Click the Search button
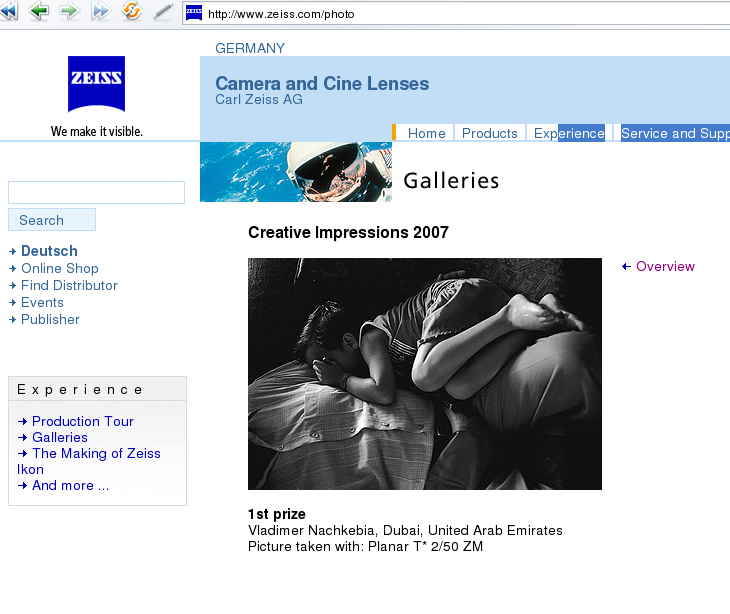The width and height of the screenshot is (730, 614). click(x=52, y=220)
